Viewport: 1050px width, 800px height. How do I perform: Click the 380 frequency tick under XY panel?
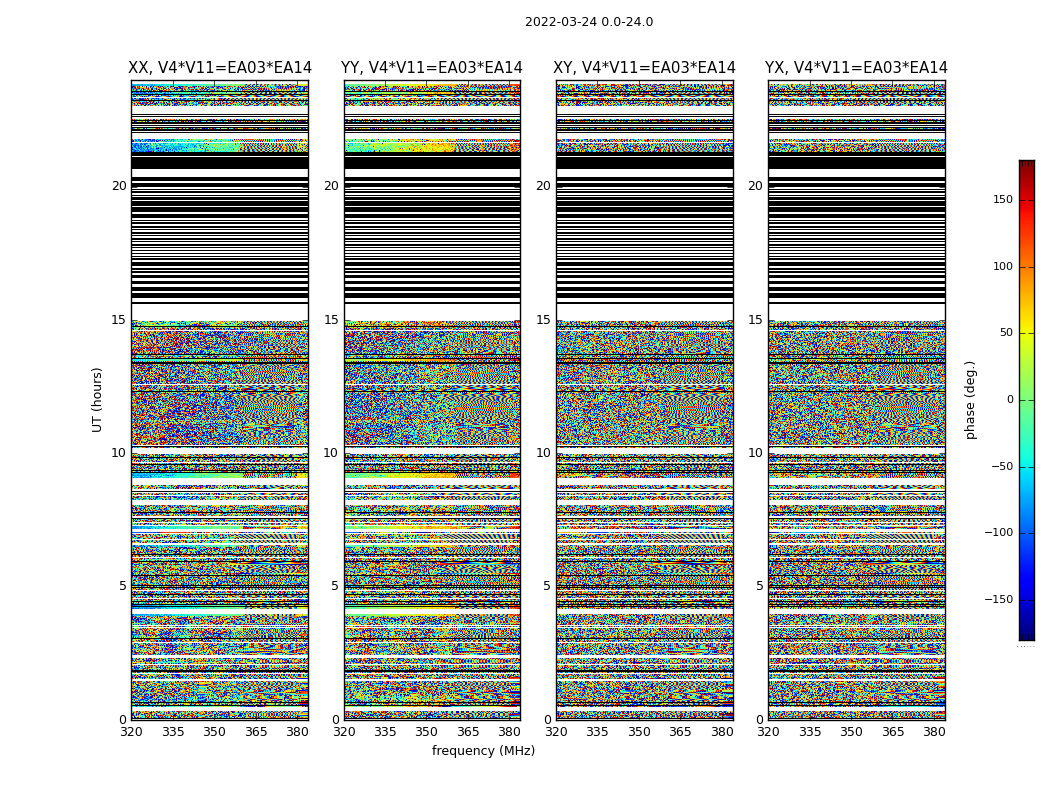point(722,732)
